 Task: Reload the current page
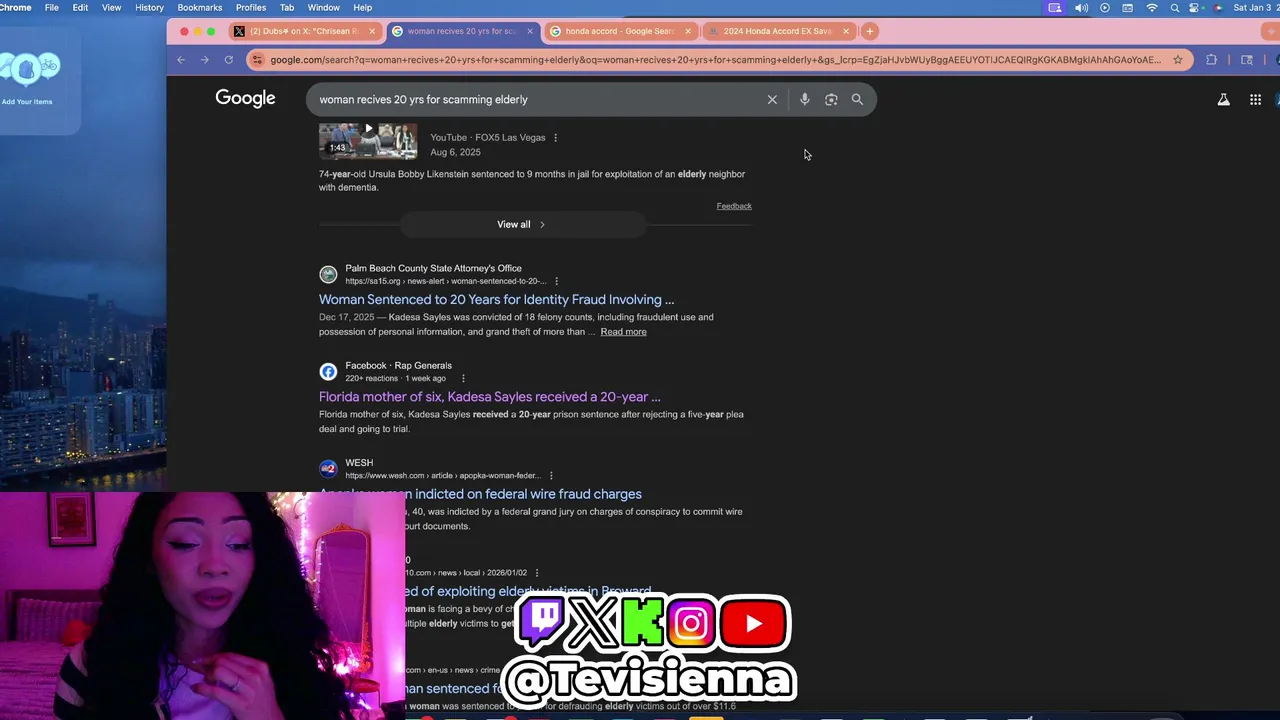[x=228, y=60]
